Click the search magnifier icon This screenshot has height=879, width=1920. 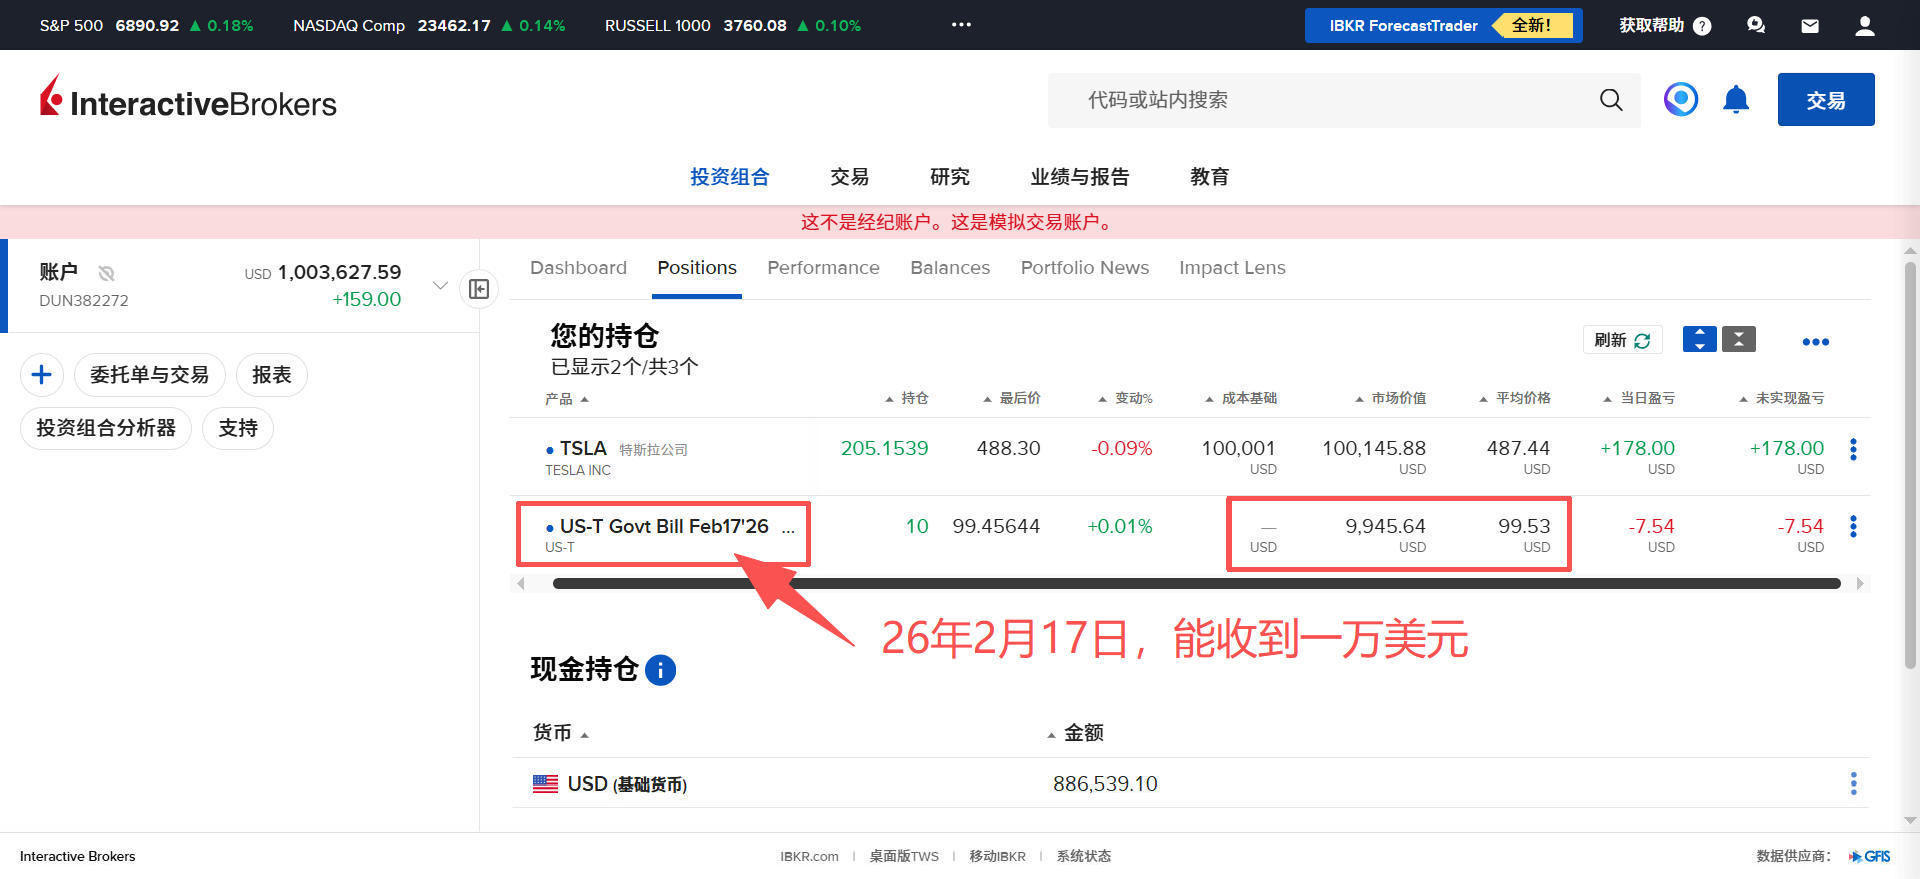[1611, 100]
